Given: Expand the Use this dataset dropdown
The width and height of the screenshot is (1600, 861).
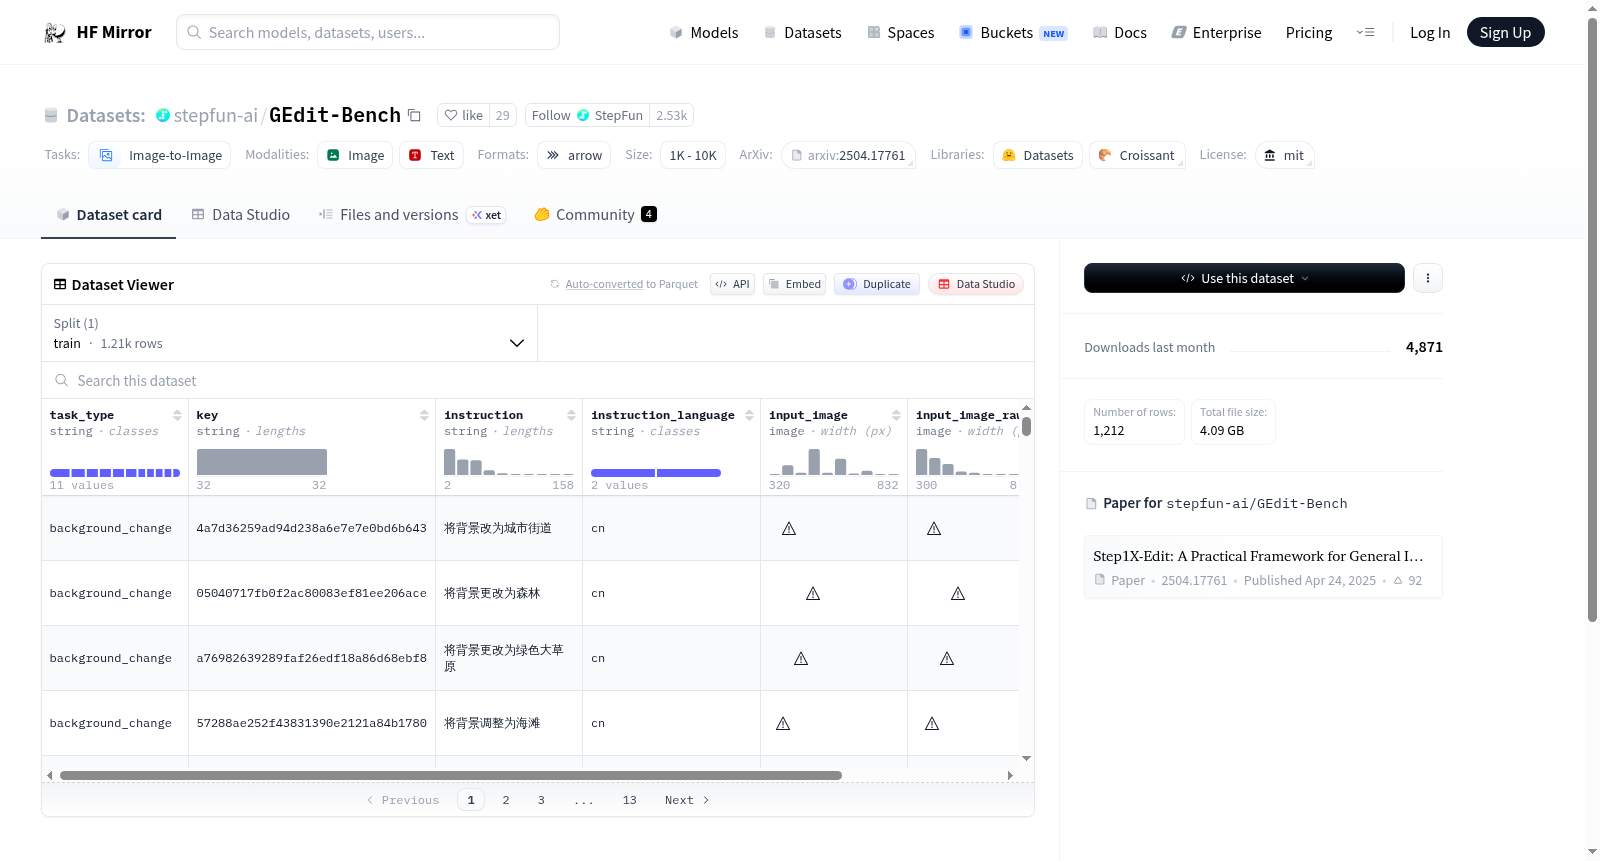Looking at the screenshot, I should pos(1244,278).
